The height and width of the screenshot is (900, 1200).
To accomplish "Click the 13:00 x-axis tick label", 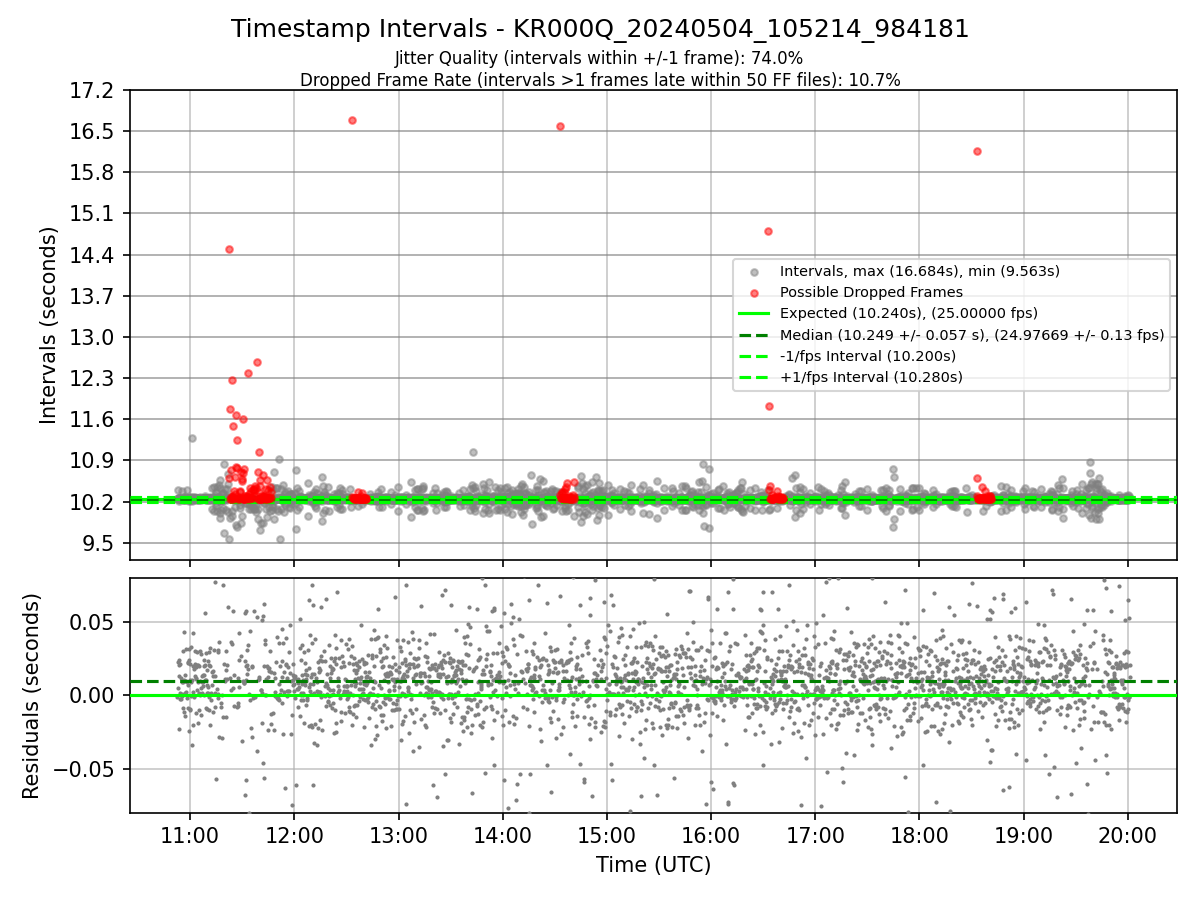I will (x=398, y=835).
